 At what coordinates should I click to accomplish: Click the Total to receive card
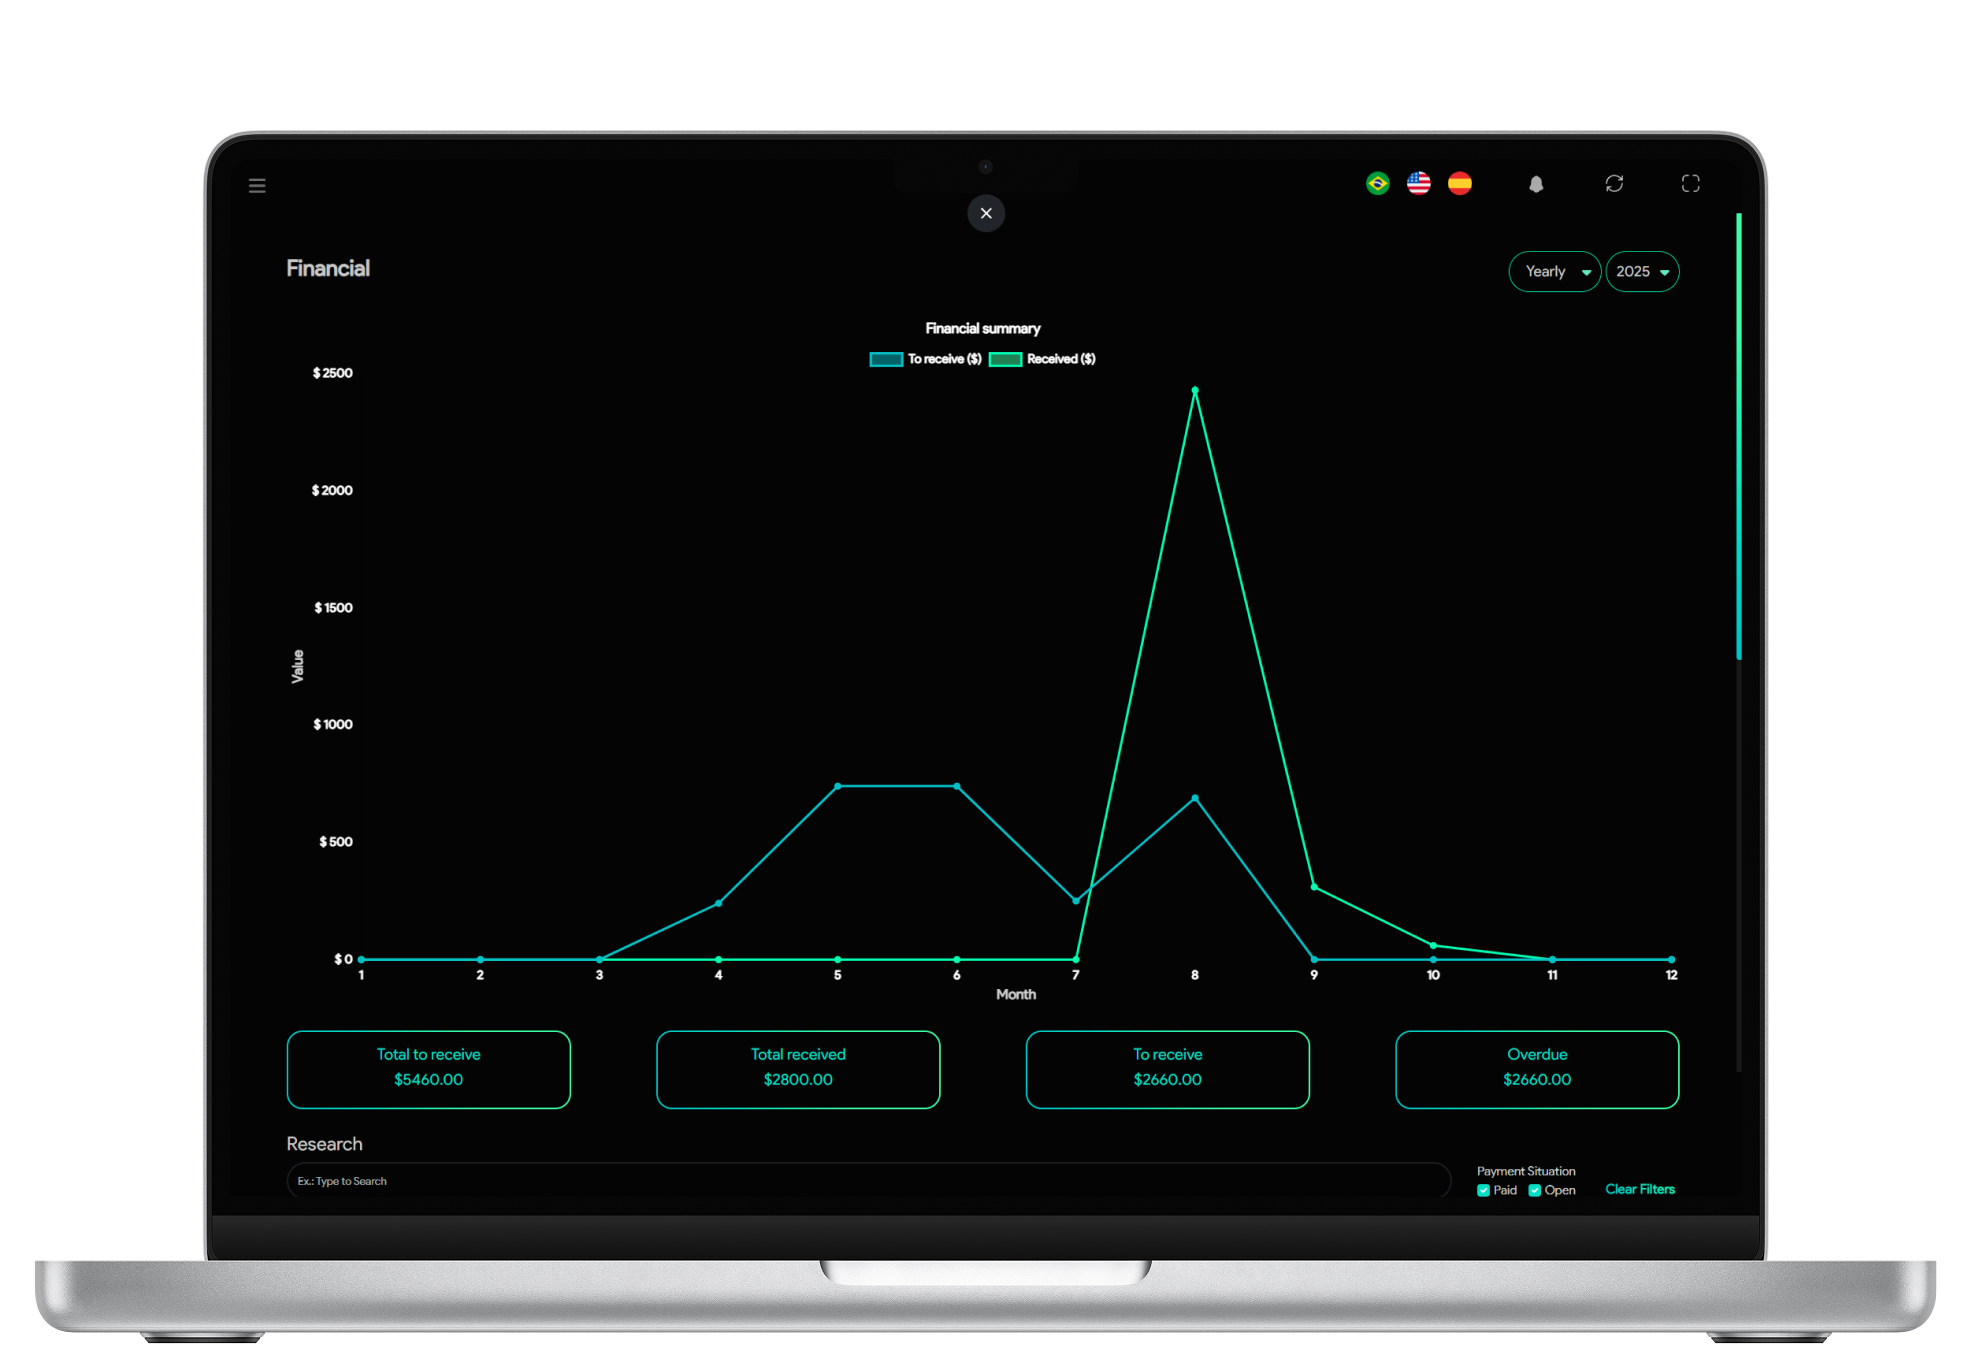pyautogui.click(x=428, y=1068)
